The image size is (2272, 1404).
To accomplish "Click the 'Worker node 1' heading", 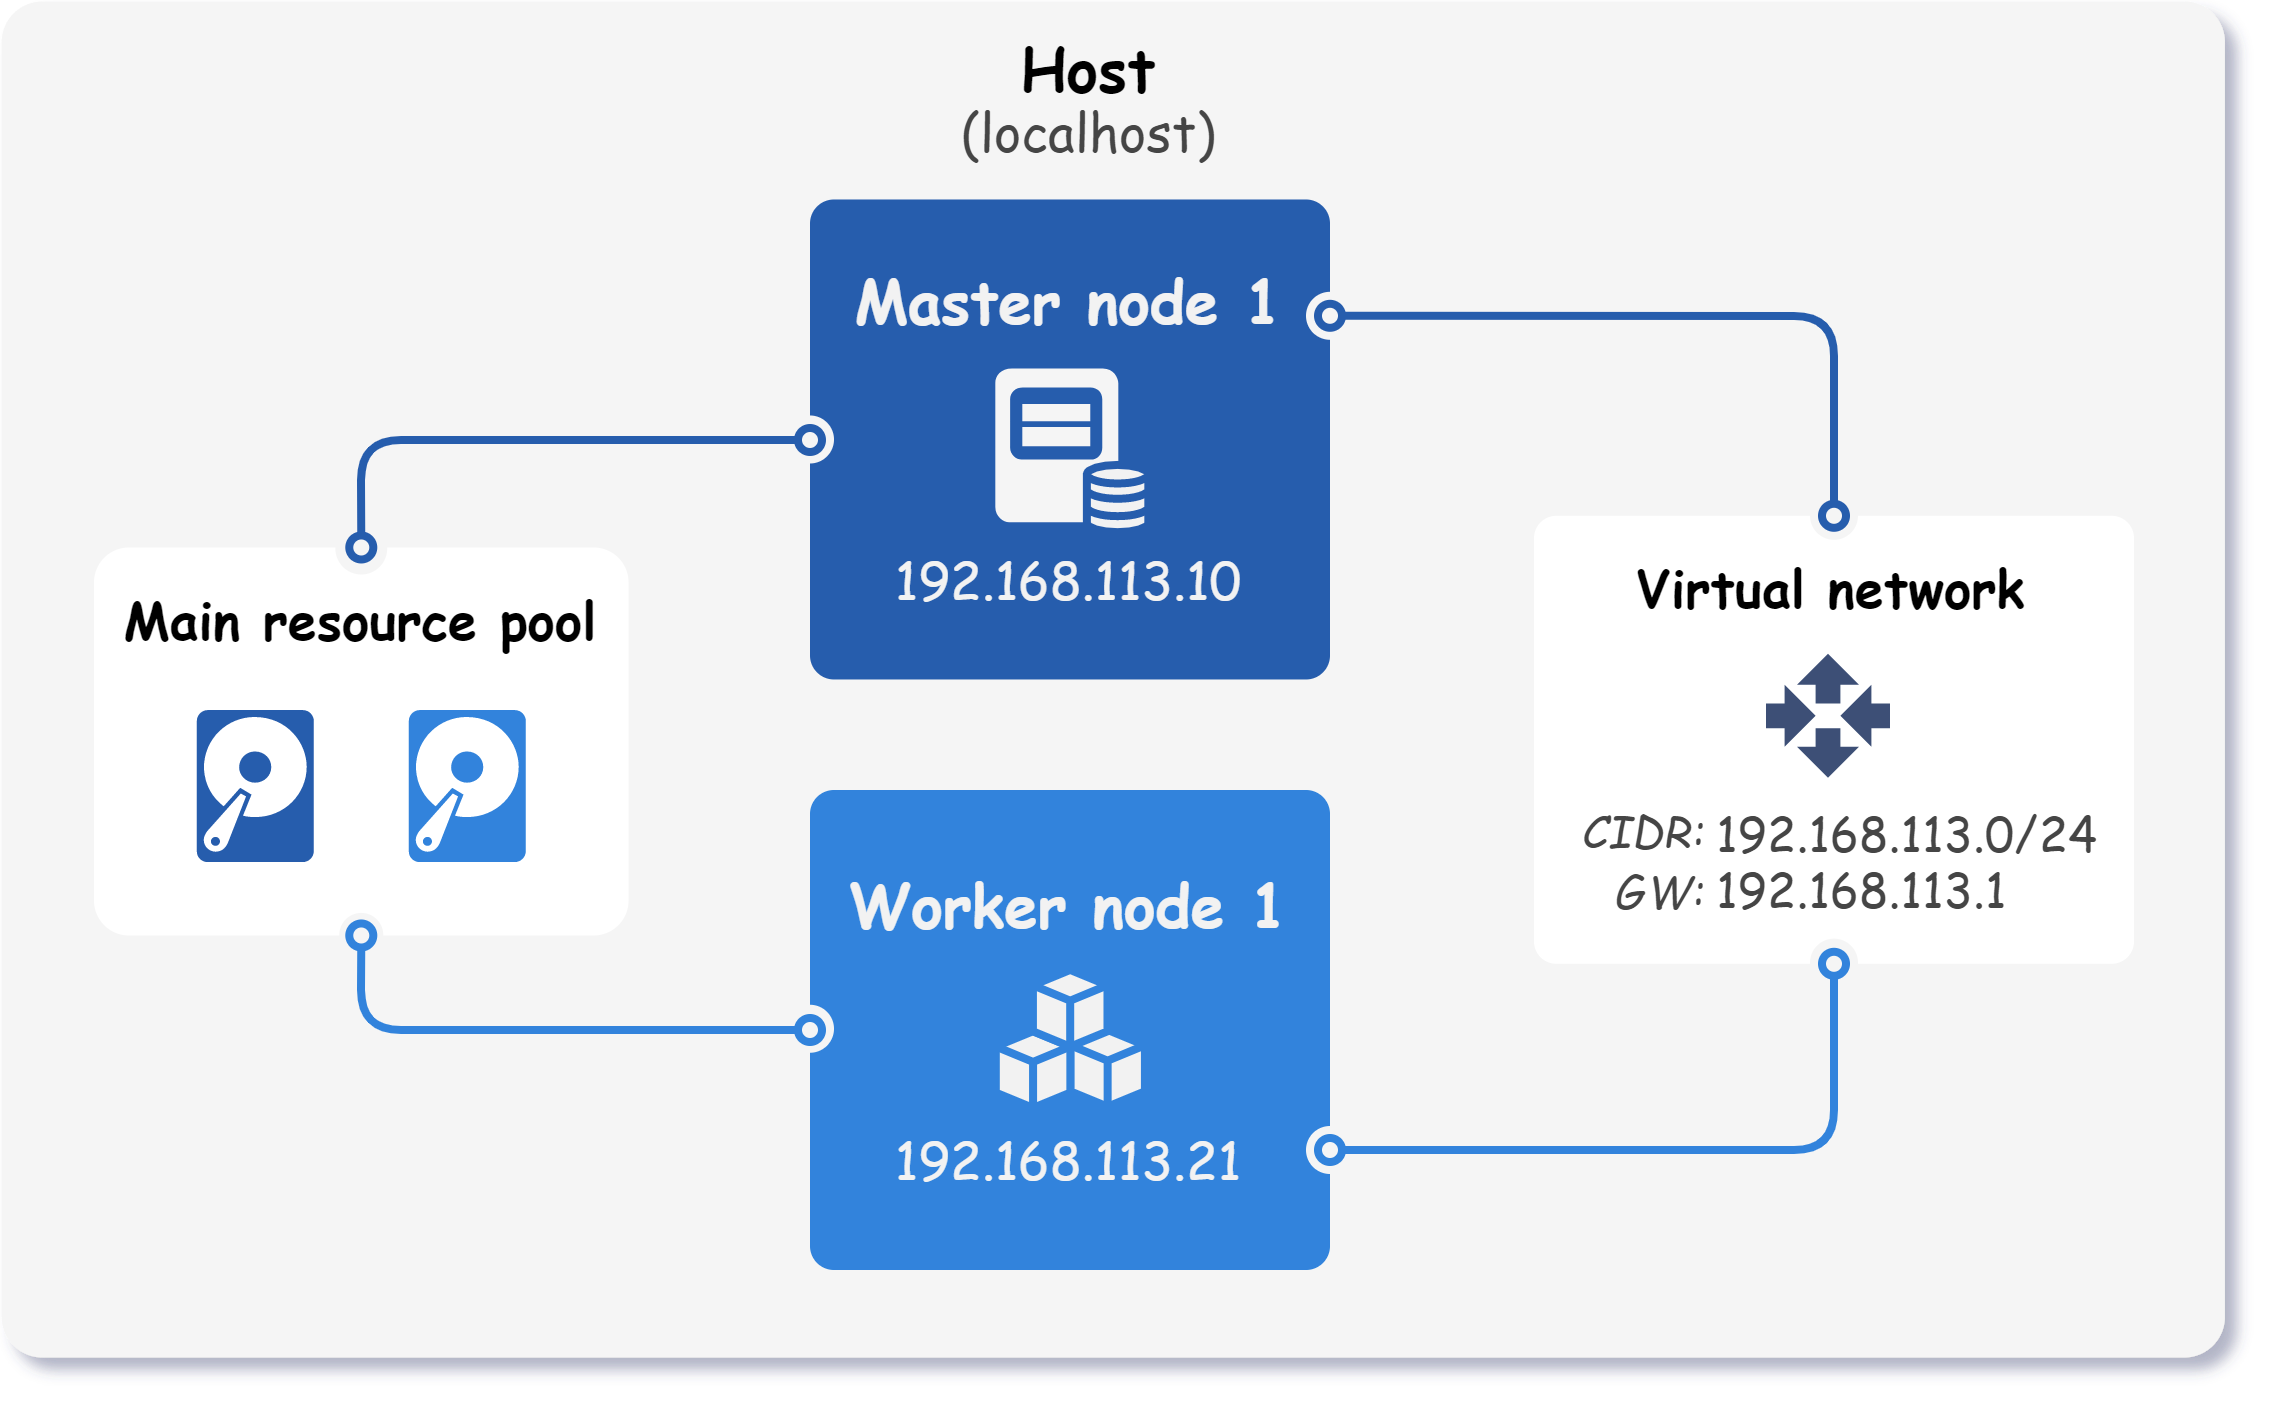I will [1066, 907].
